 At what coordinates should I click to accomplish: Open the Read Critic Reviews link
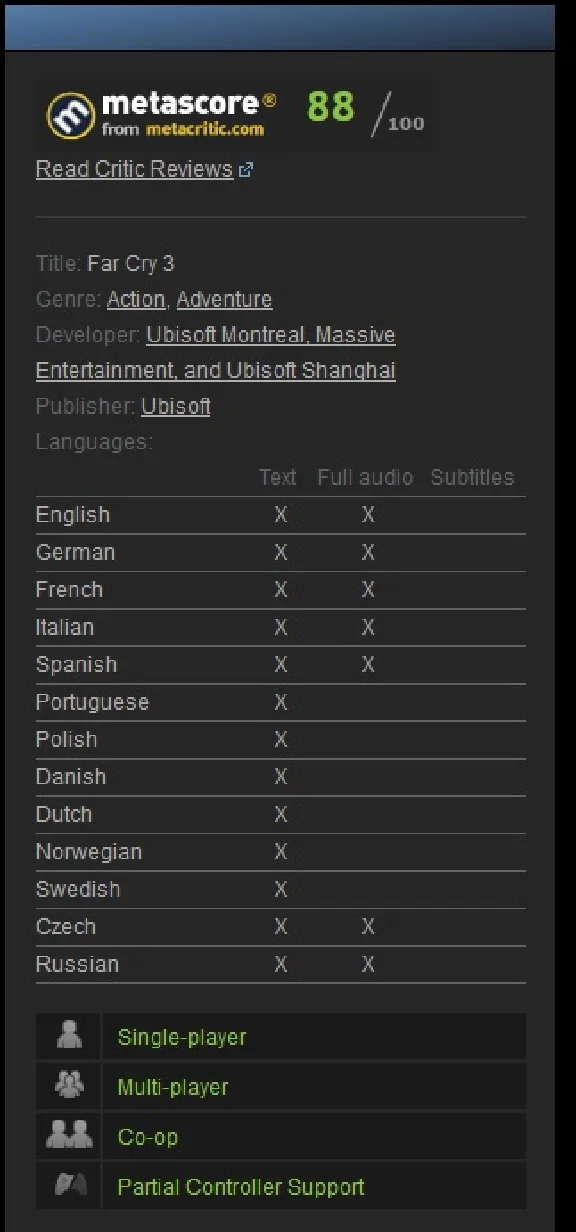(134, 170)
